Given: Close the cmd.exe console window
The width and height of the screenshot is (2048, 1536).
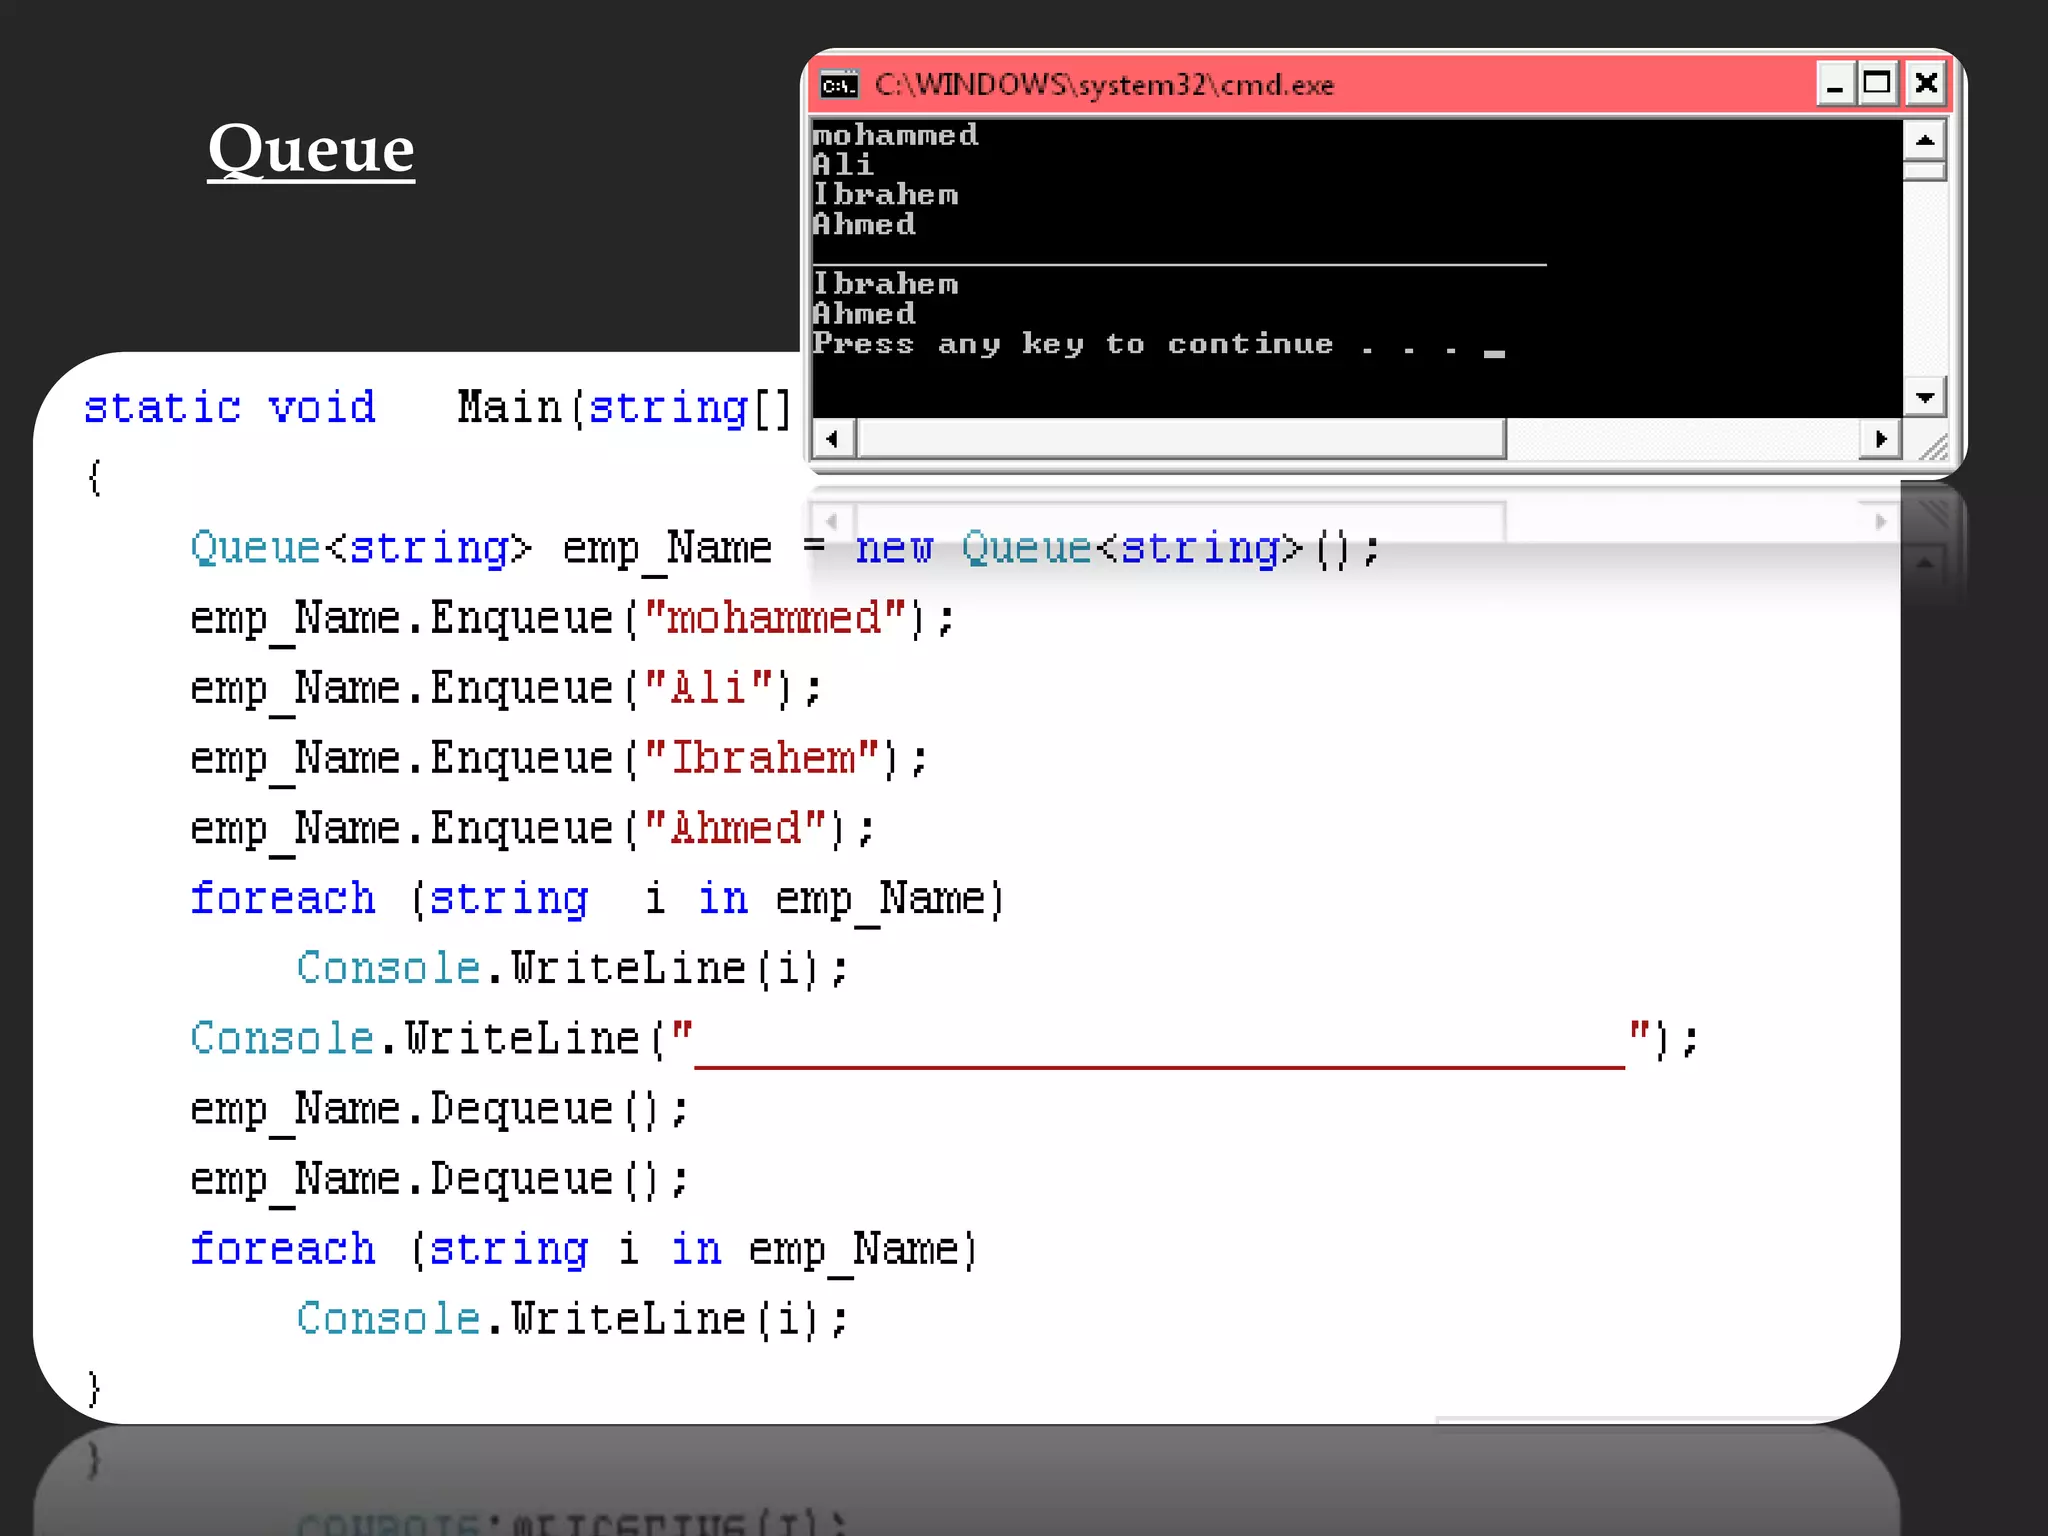Looking at the screenshot, I should pyautogui.click(x=1926, y=84).
